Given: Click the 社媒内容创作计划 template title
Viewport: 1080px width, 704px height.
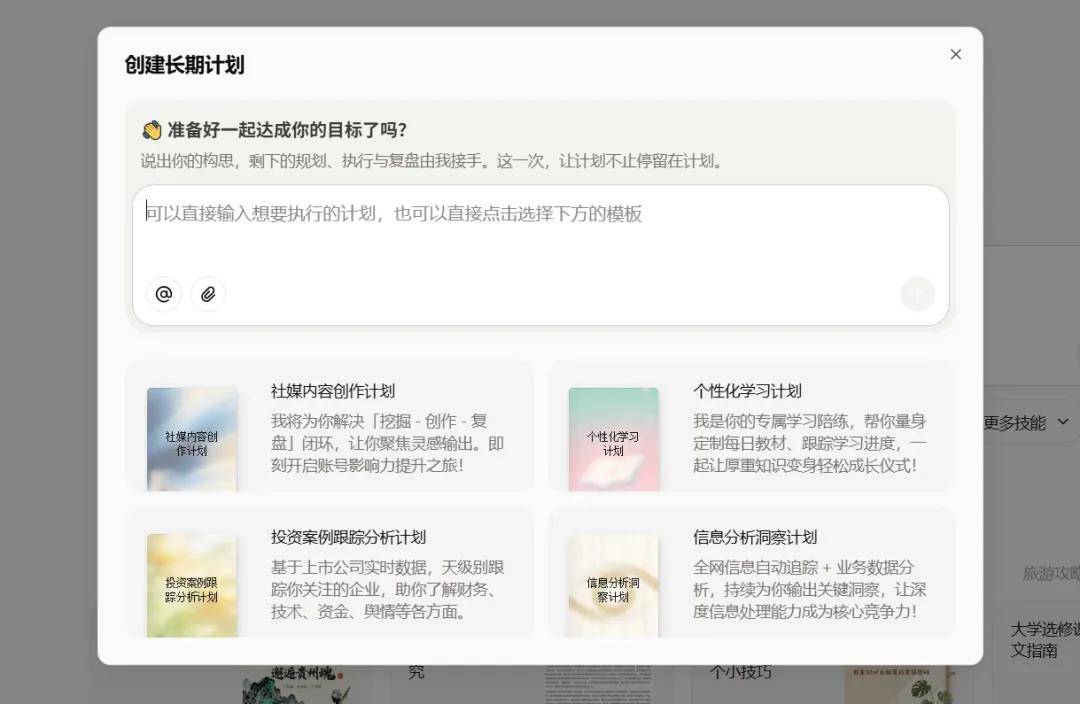Looking at the screenshot, I should (333, 391).
